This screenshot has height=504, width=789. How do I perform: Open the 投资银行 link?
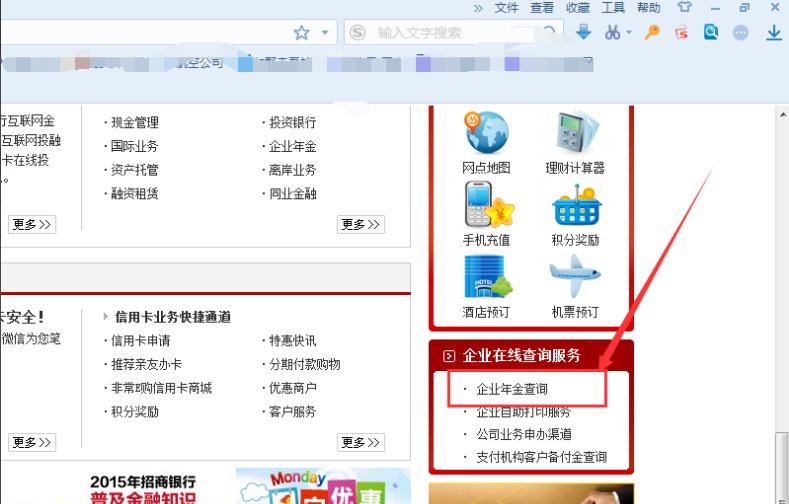[292, 122]
